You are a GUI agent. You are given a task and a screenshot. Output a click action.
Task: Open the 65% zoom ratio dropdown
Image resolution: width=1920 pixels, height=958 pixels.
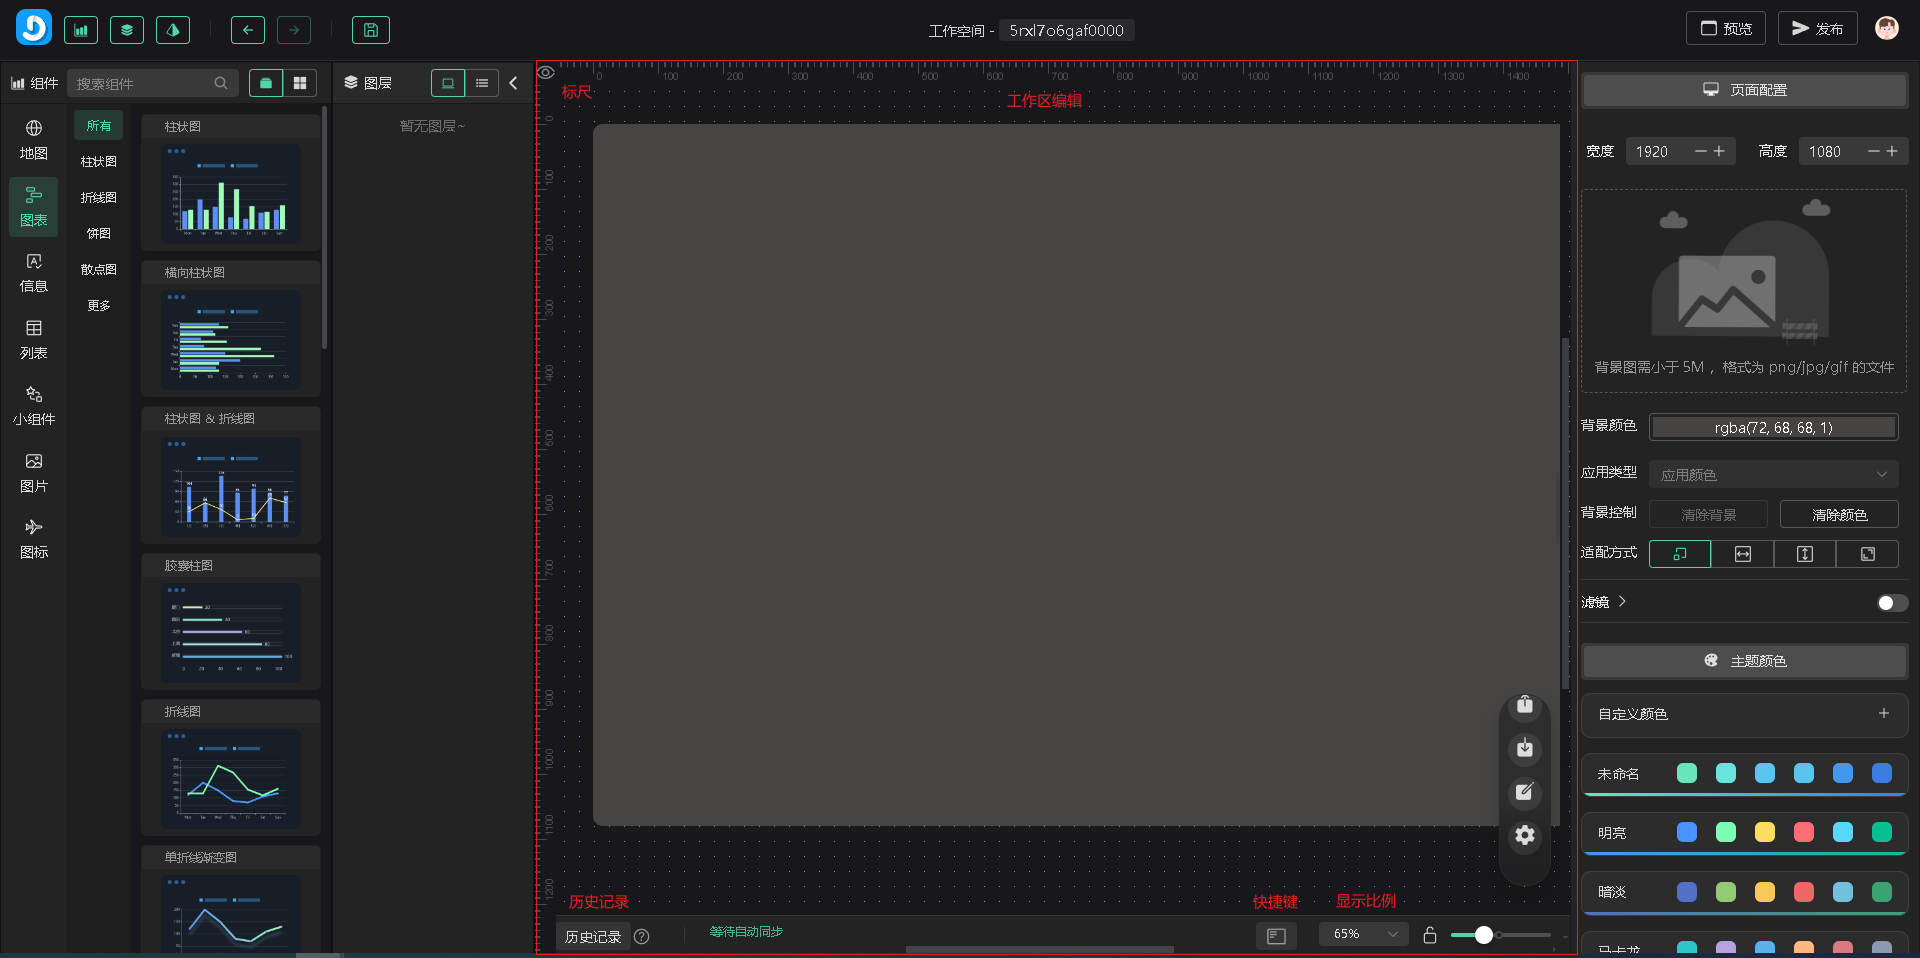1364,934
